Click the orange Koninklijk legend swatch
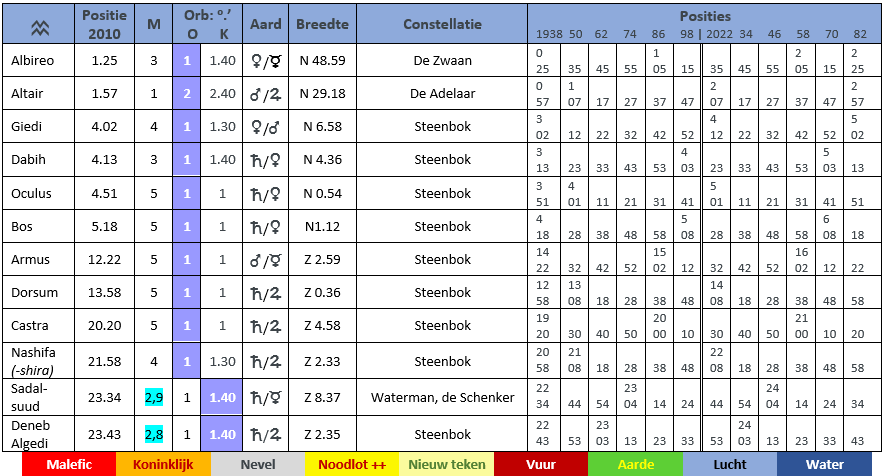The width and height of the screenshot is (885, 476). (x=163, y=464)
